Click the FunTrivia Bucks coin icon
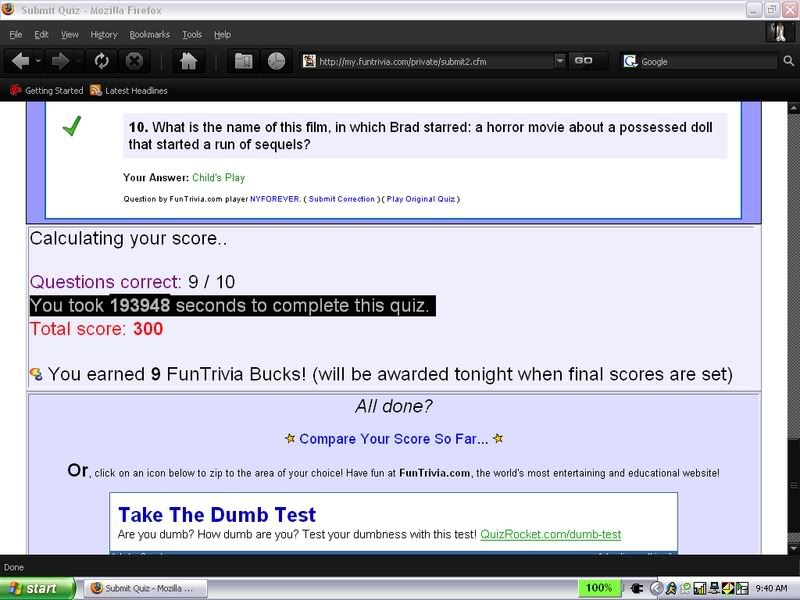Viewport: 800px width, 600px height. [36, 374]
